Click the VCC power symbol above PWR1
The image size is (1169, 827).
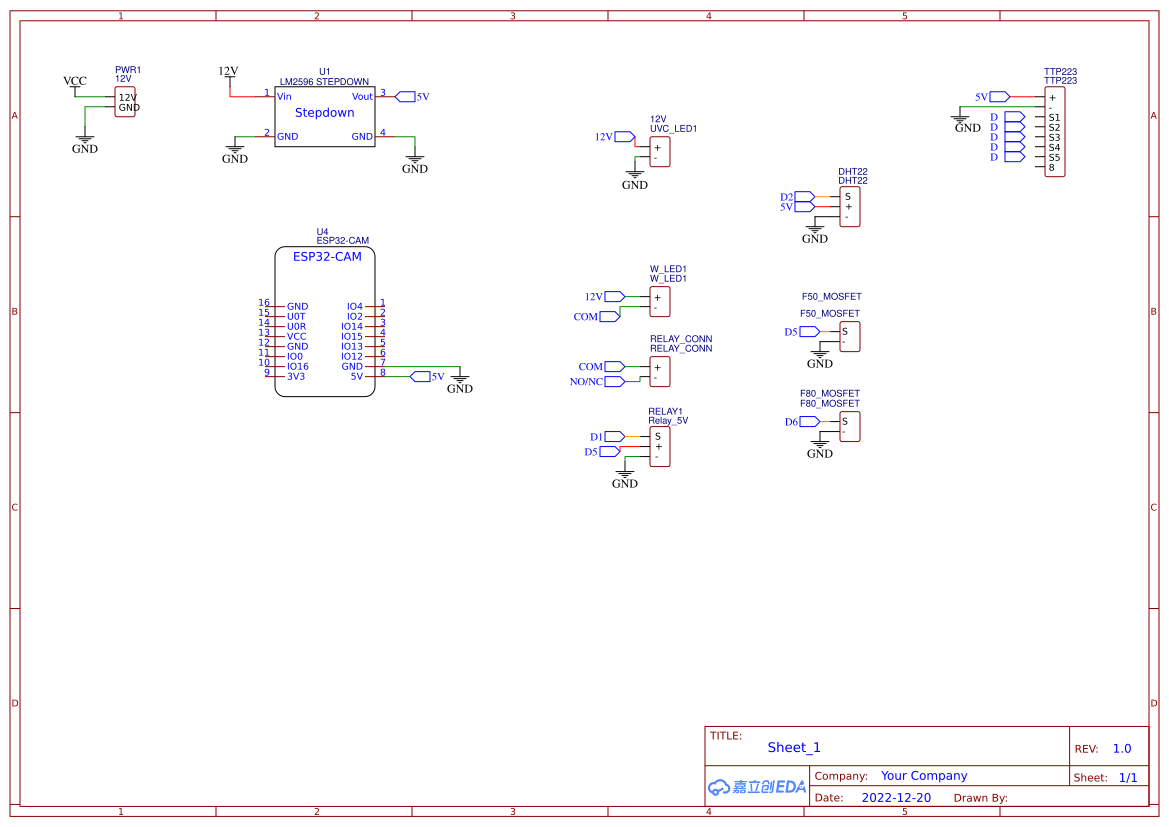75,82
